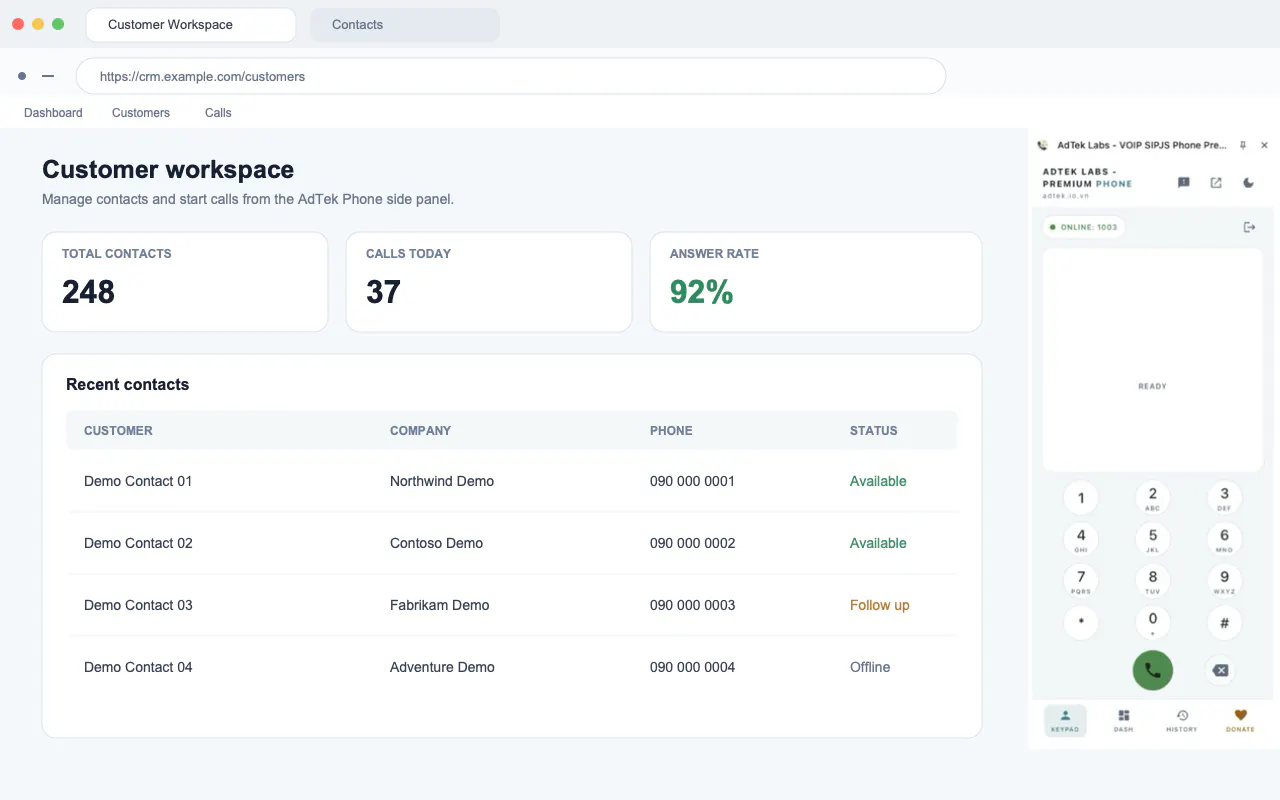Open the Calls nav item
Image resolution: width=1280 pixels, height=800 pixels.
218,113
